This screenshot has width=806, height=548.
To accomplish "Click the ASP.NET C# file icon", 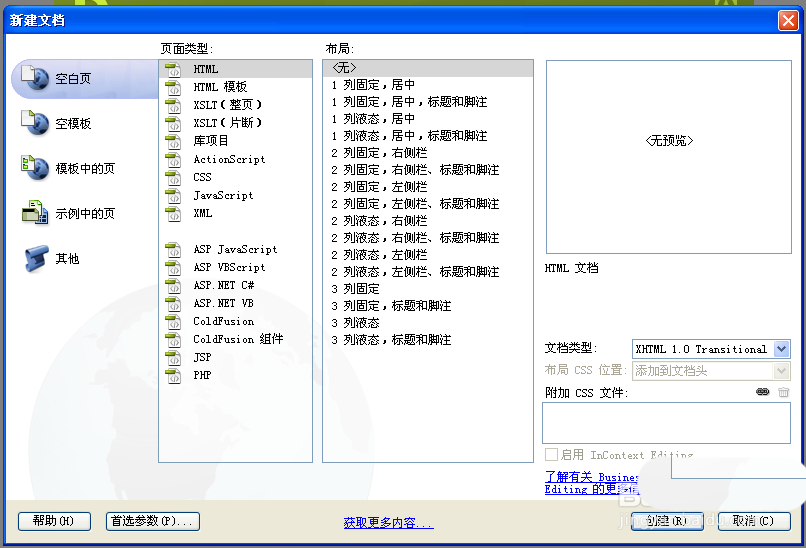I will coord(173,286).
